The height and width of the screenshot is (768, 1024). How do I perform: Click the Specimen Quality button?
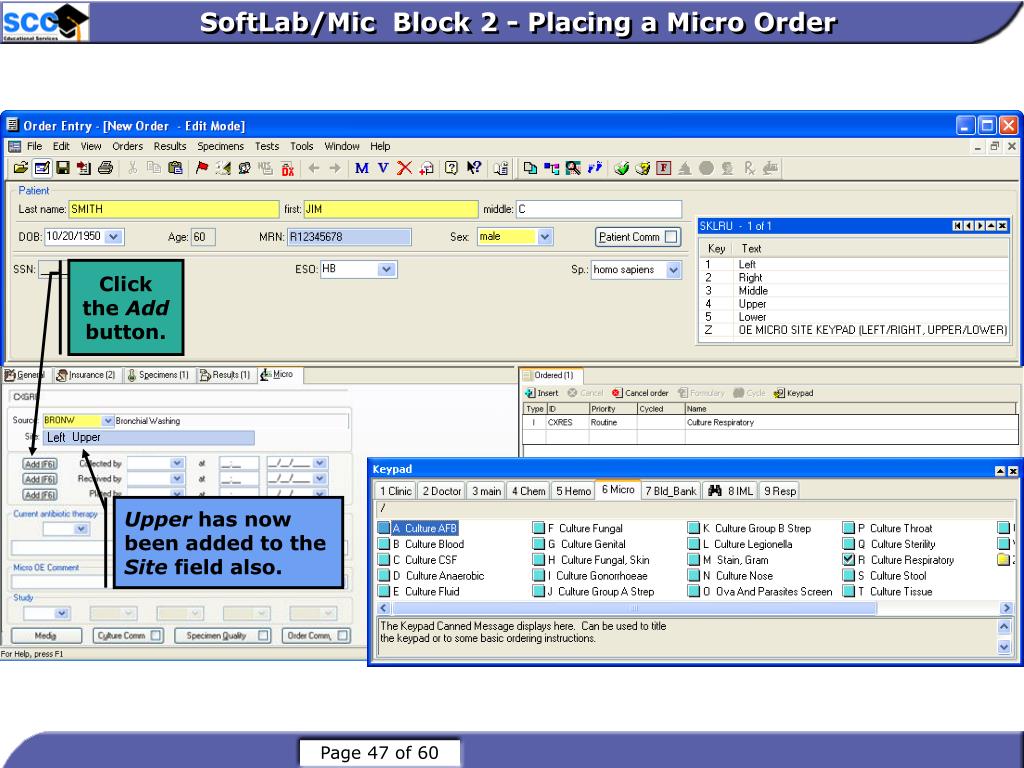pos(222,635)
